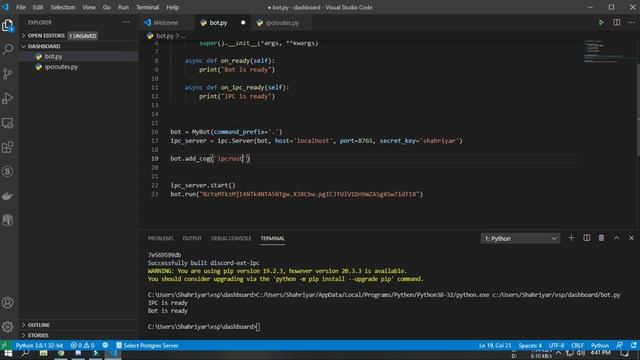Open the Explorer panel's more actions ellipsis
640x360 pixels.
tap(127, 22)
